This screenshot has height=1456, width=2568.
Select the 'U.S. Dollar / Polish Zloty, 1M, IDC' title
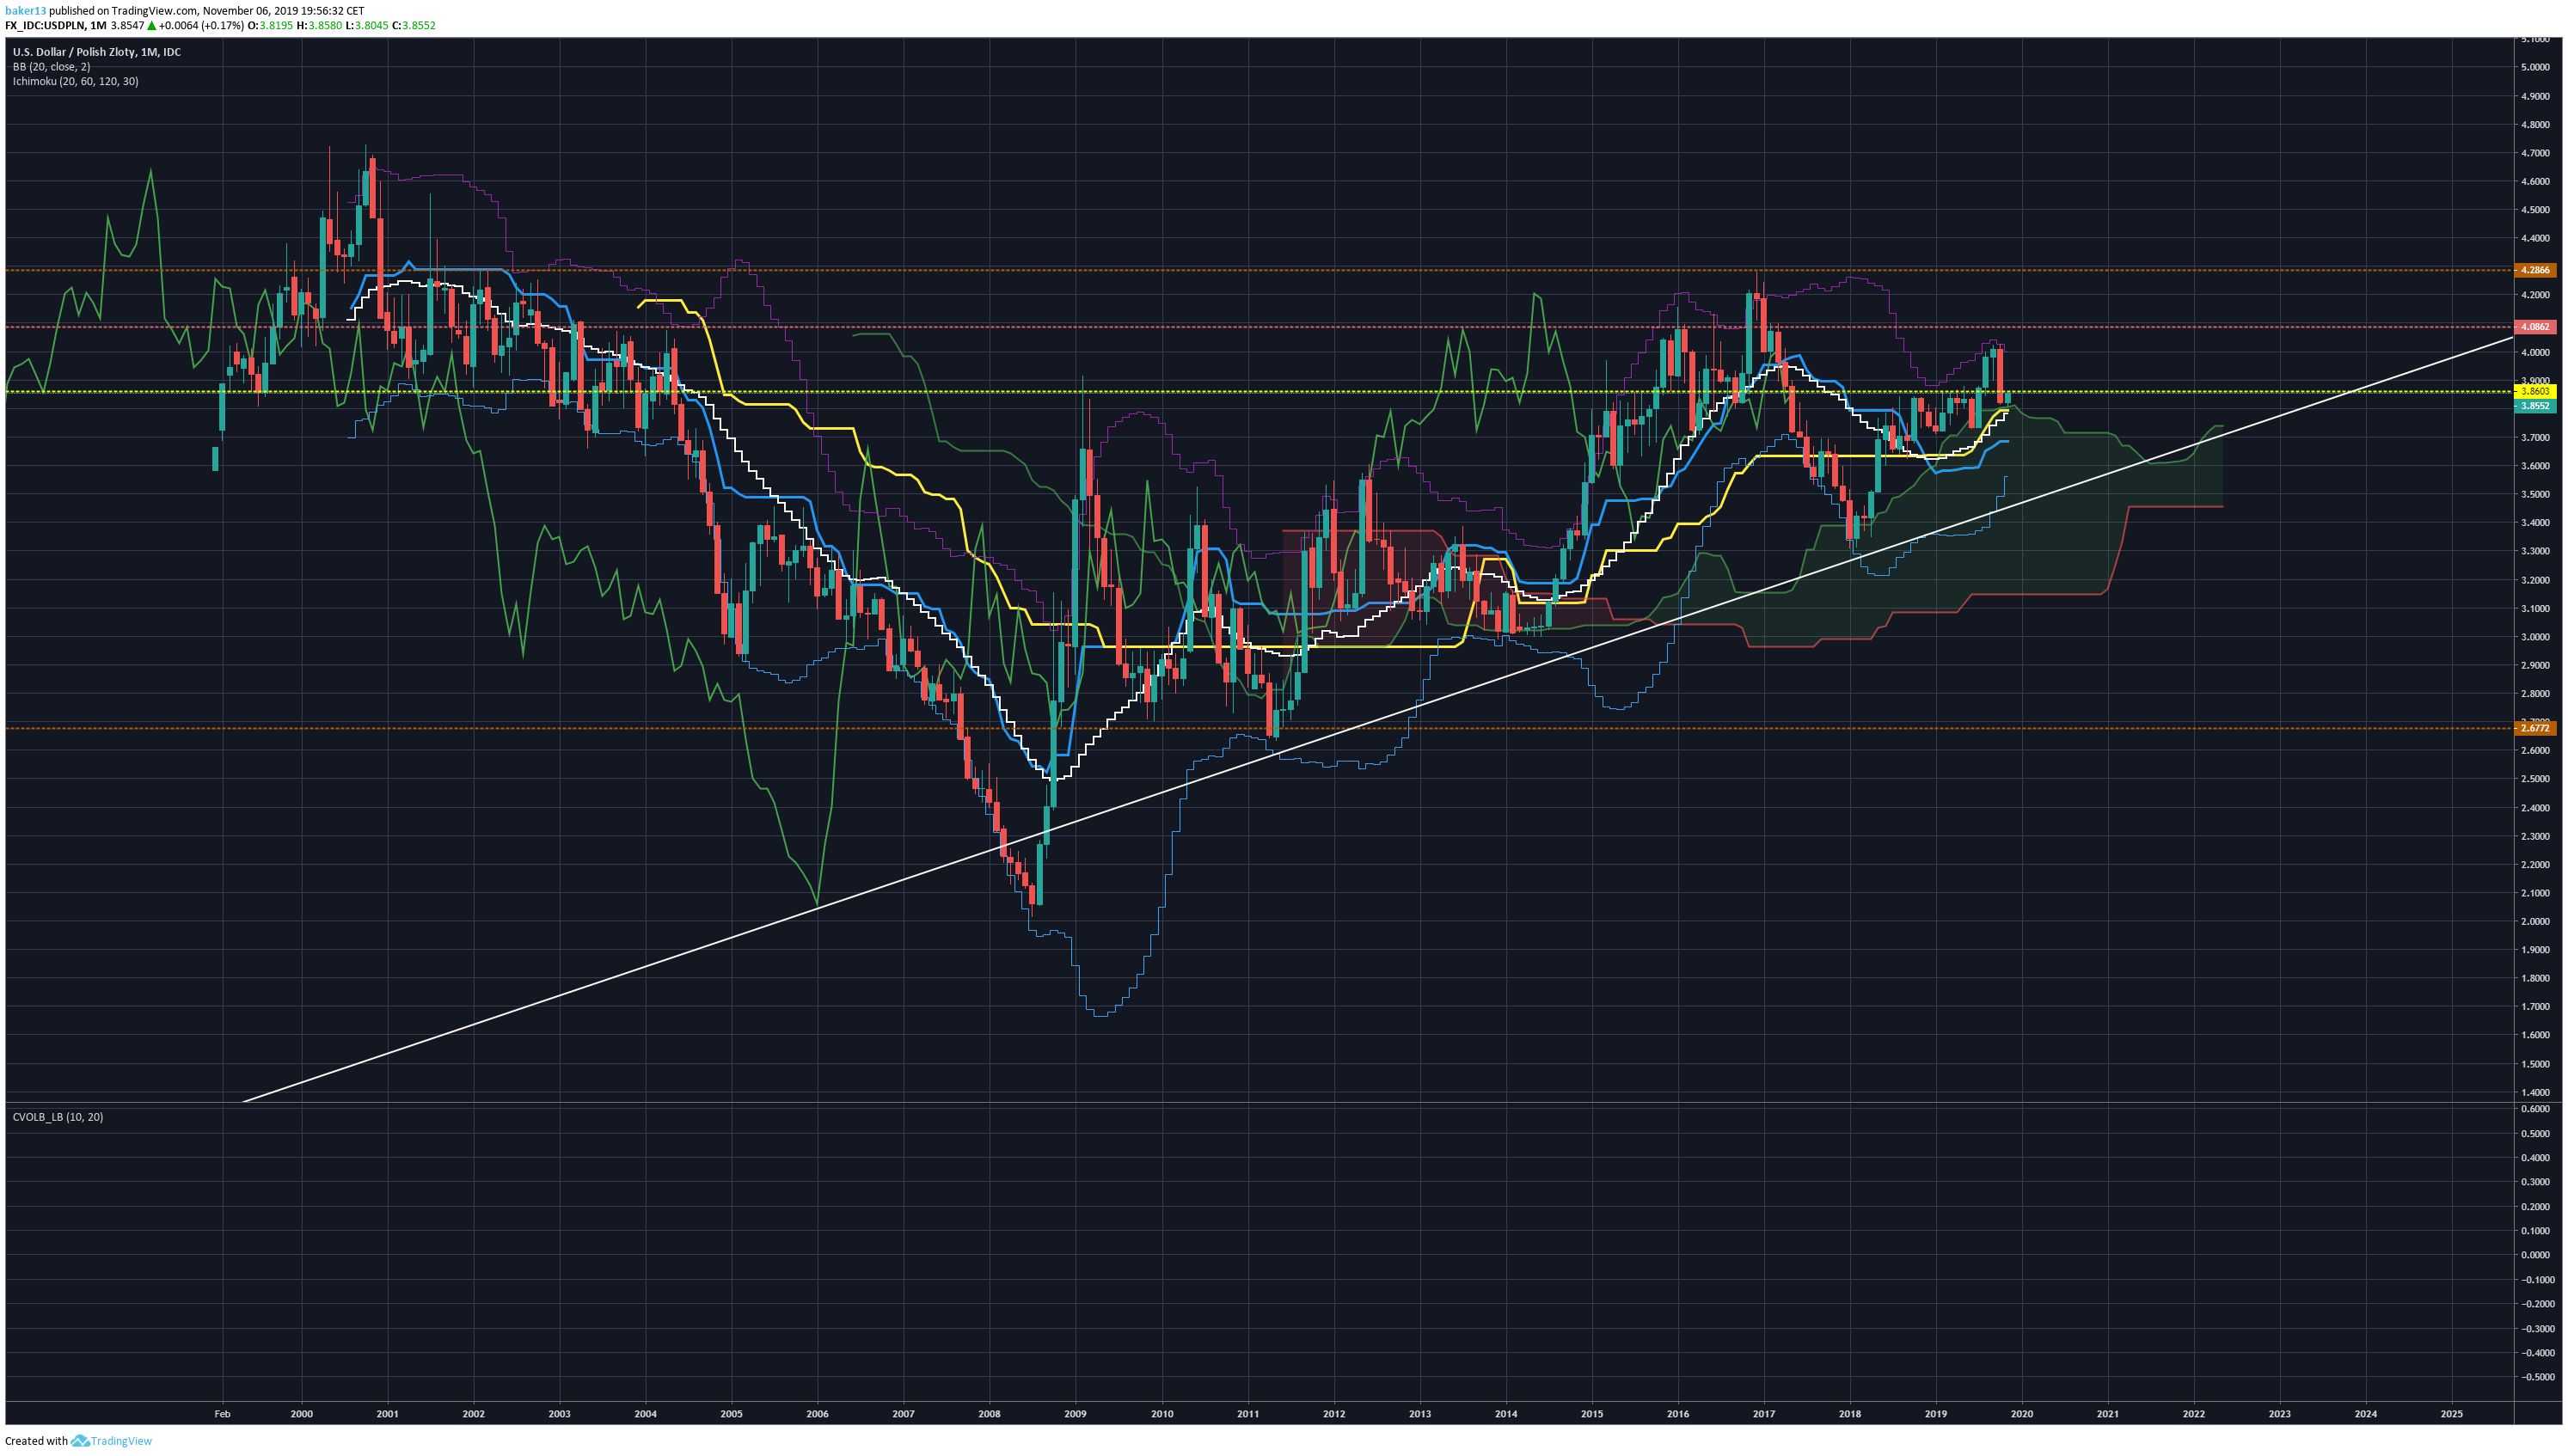click(x=97, y=52)
